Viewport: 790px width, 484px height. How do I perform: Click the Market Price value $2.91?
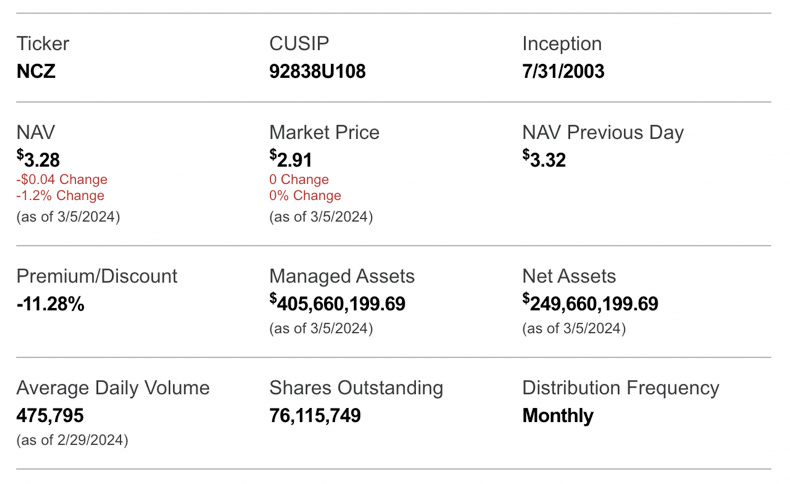[291, 159]
